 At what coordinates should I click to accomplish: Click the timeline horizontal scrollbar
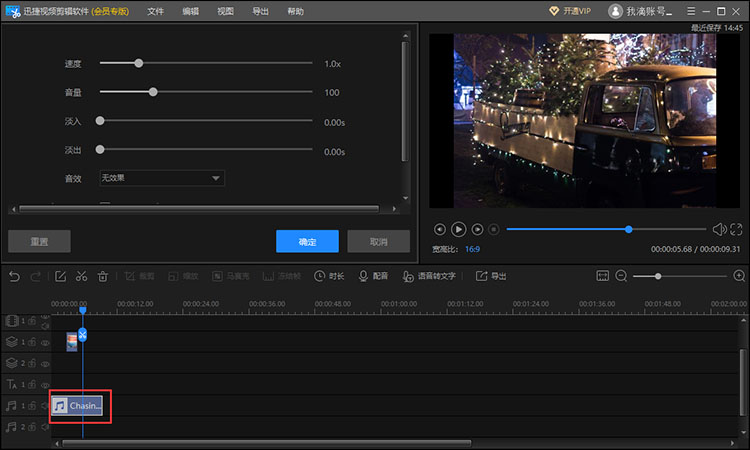[267, 443]
